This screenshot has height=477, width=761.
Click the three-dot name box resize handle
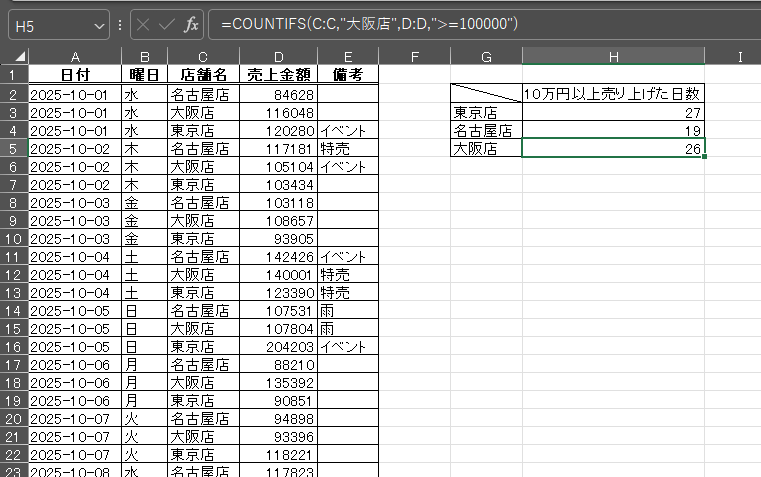120,24
